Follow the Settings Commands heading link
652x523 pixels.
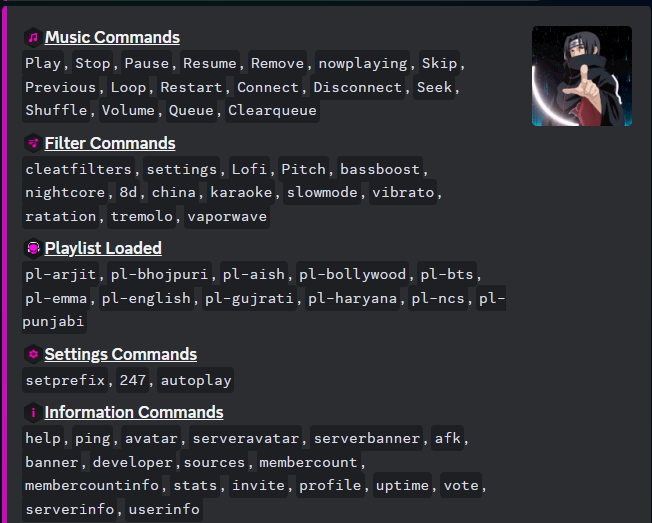click(121, 354)
